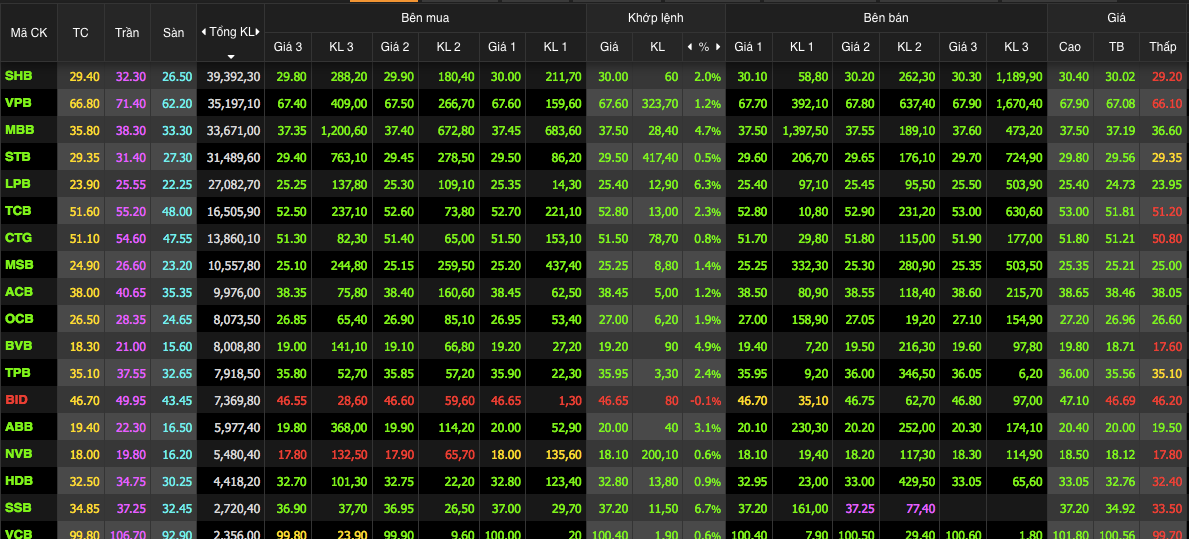Image resolution: width=1189 pixels, height=539 pixels.
Task: Open the SHB stock symbol
Action: [x=18, y=76]
